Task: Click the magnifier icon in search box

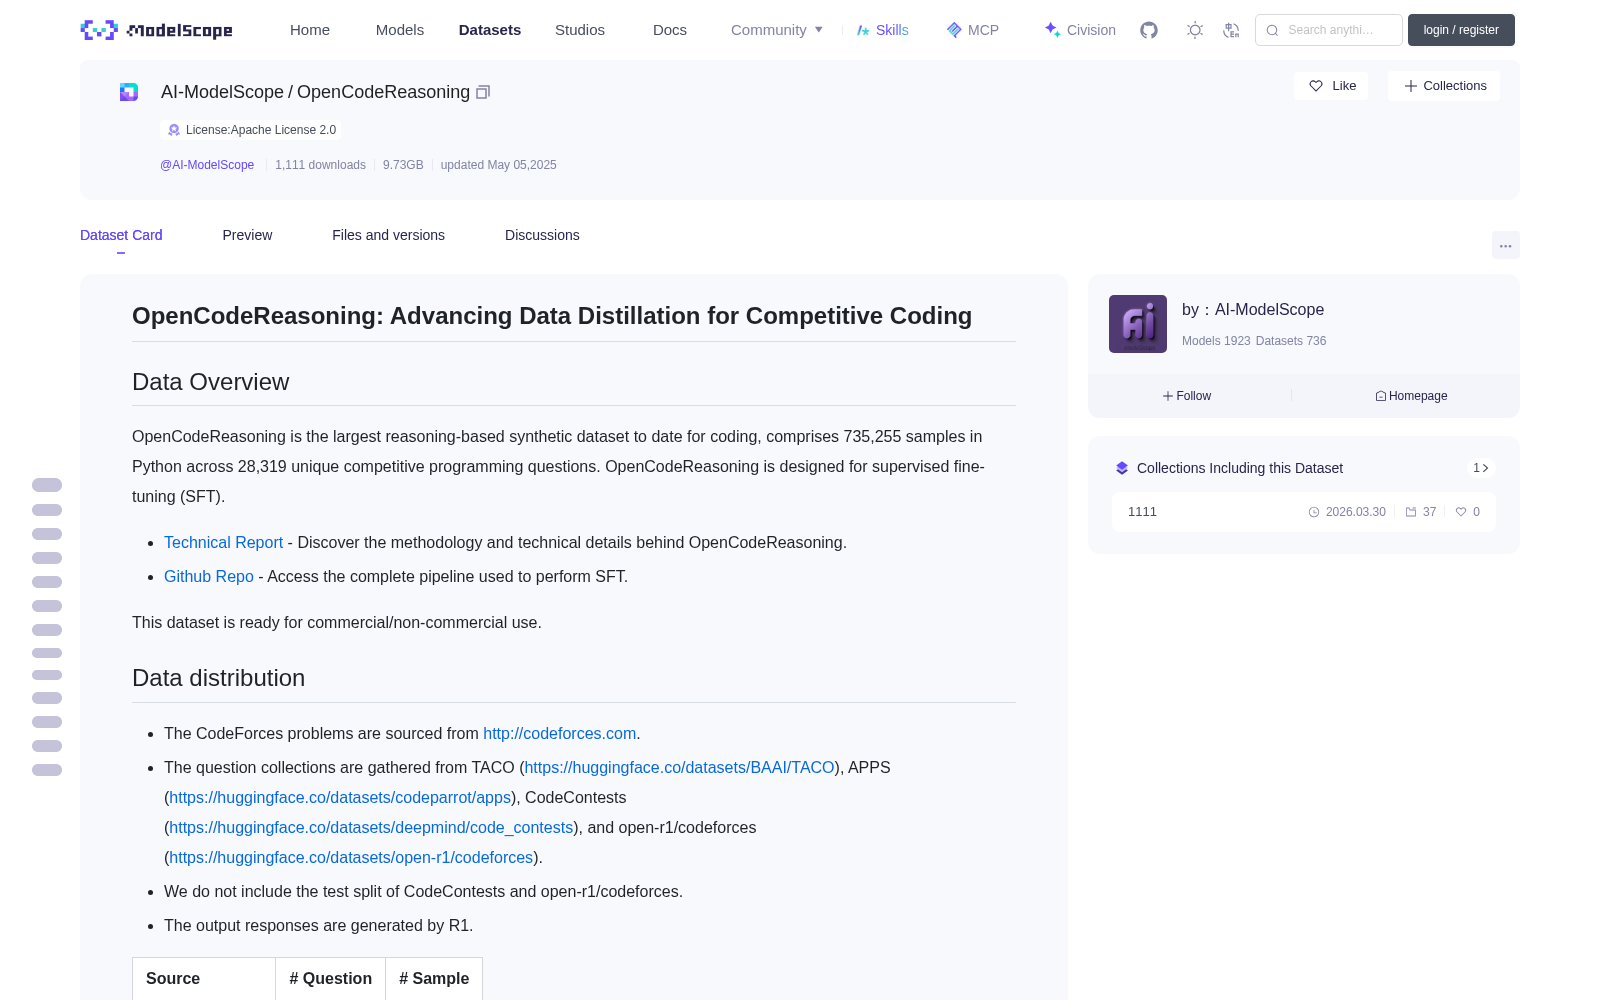Action: [1272, 30]
